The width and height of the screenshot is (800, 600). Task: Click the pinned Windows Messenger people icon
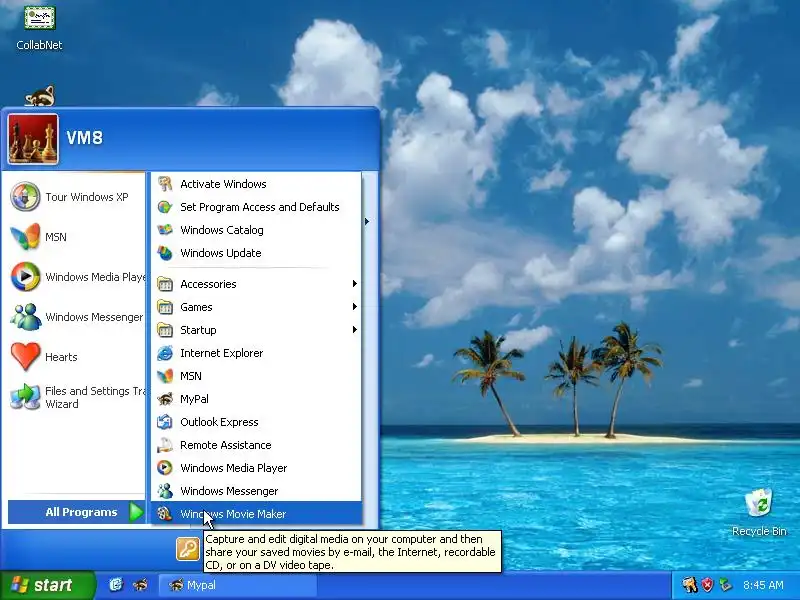click(x=25, y=317)
